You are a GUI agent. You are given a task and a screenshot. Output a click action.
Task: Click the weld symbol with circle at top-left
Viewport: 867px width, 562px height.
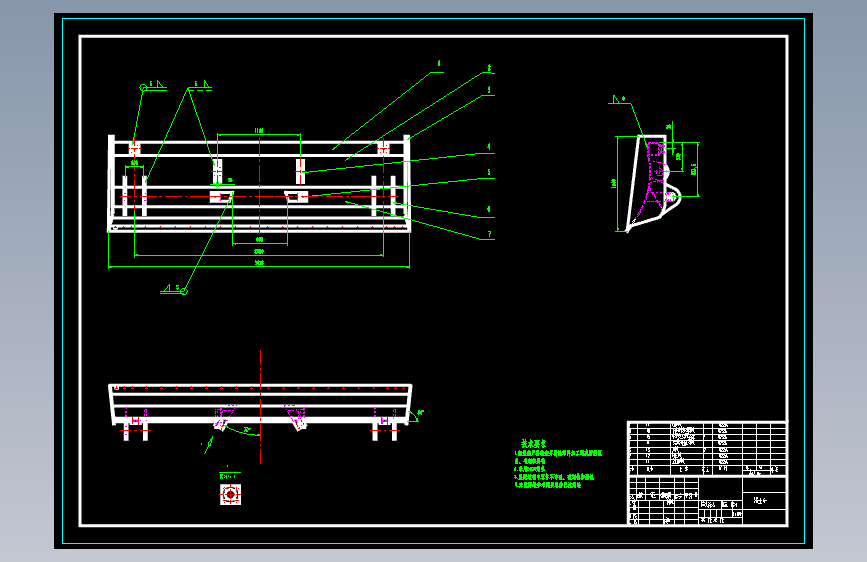coord(153,86)
